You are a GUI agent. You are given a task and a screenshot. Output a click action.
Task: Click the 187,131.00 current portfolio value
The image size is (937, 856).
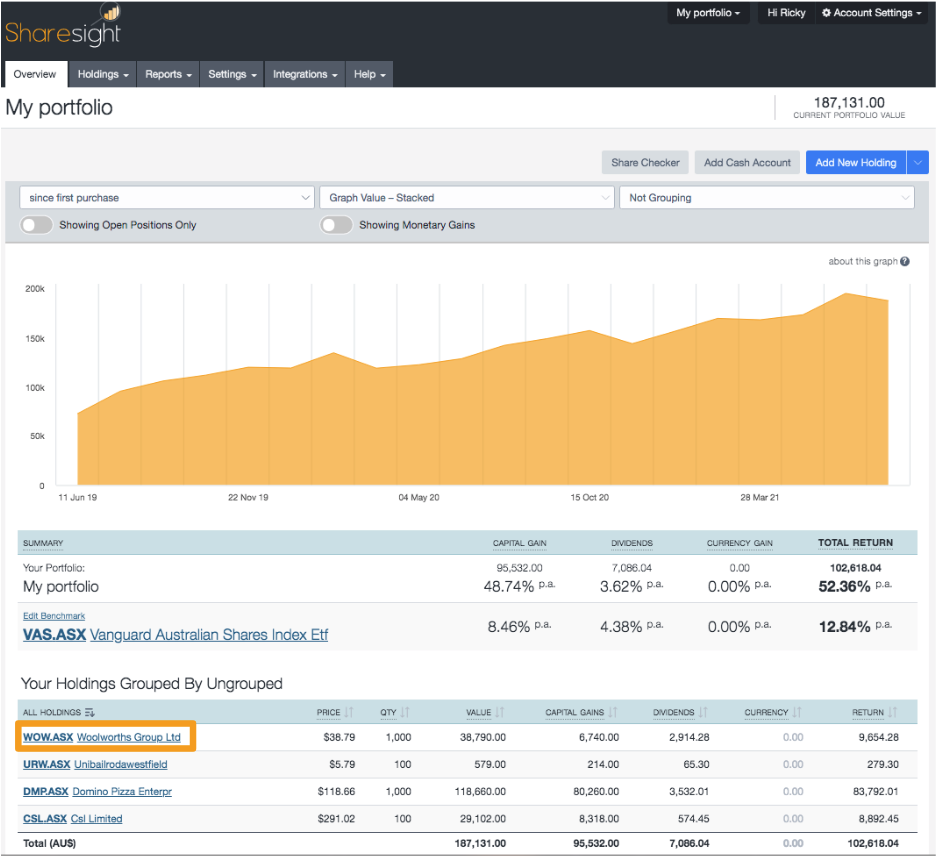click(x=849, y=102)
